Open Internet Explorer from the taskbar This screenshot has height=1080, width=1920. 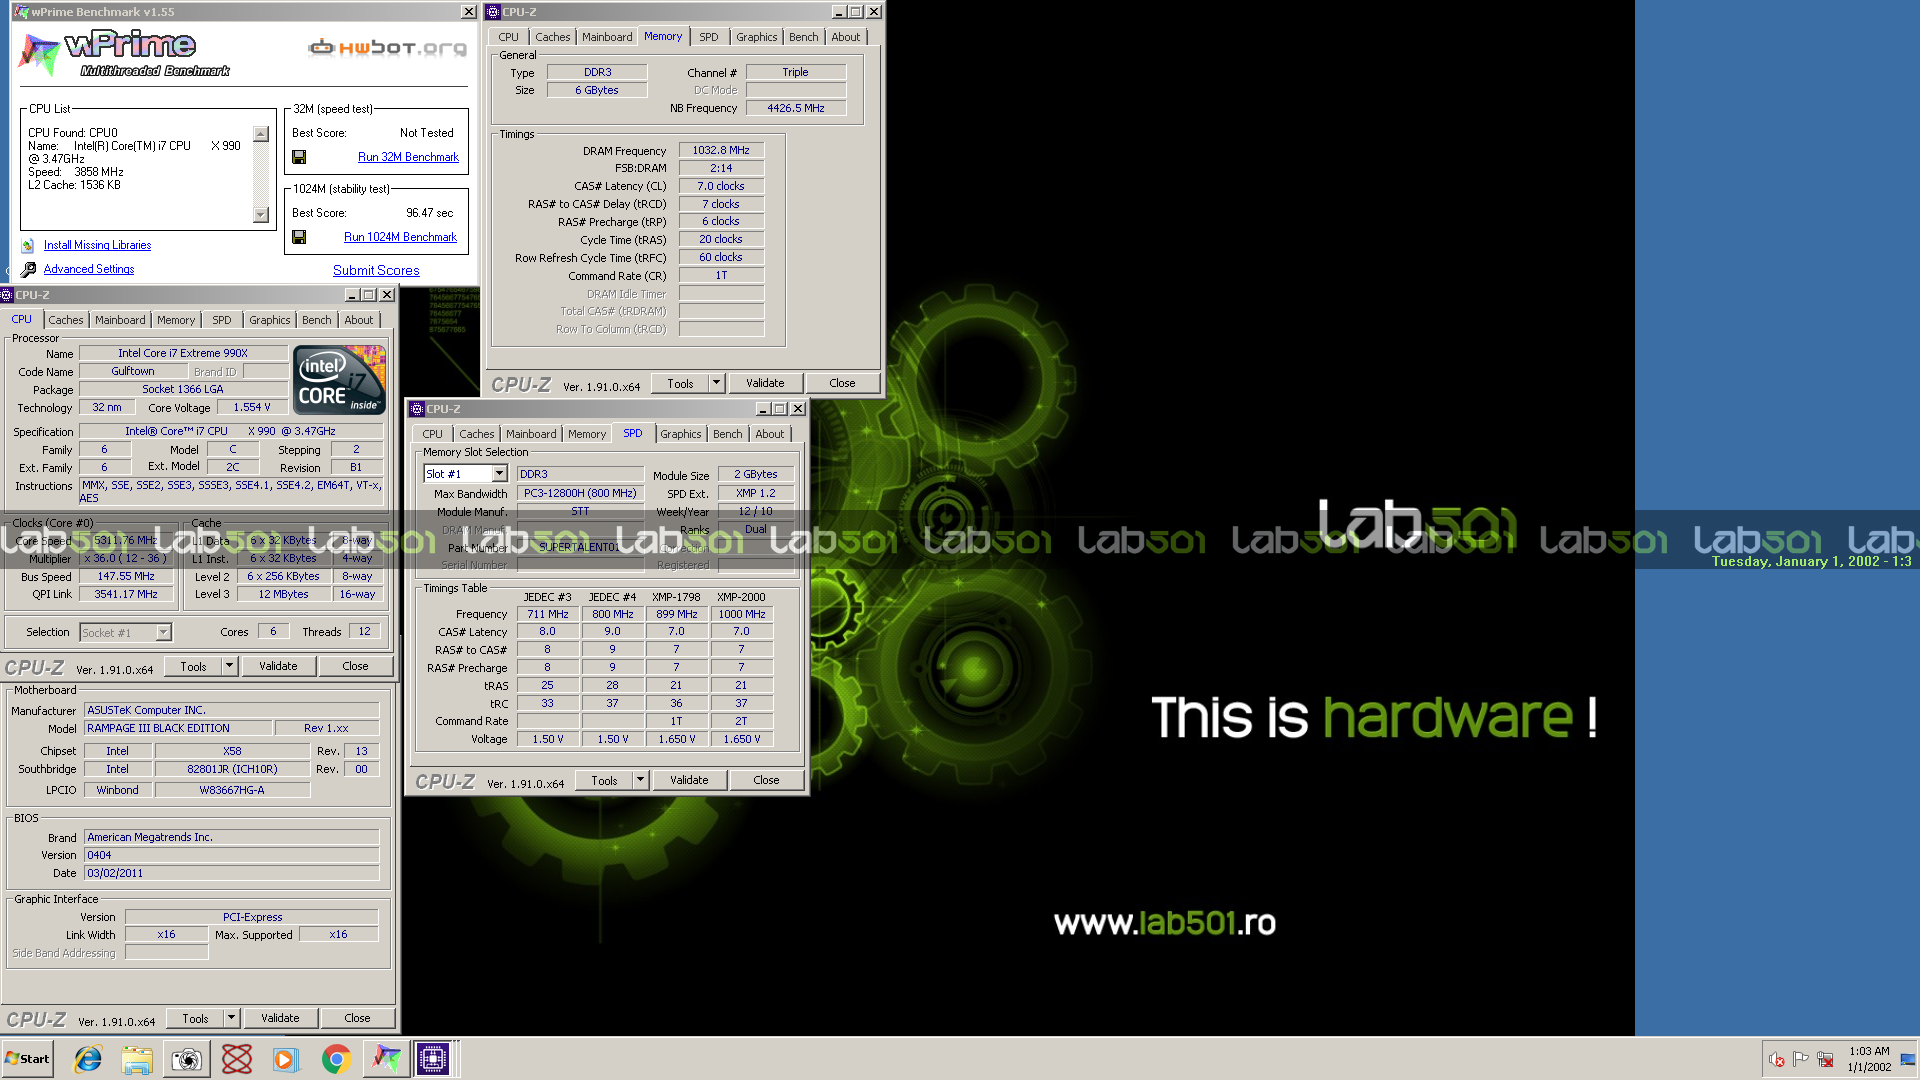click(88, 1059)
